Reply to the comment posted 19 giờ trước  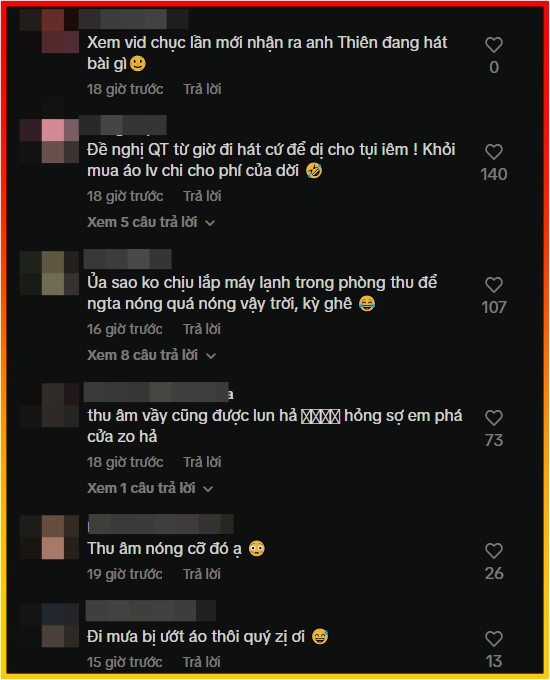point(202,575)
